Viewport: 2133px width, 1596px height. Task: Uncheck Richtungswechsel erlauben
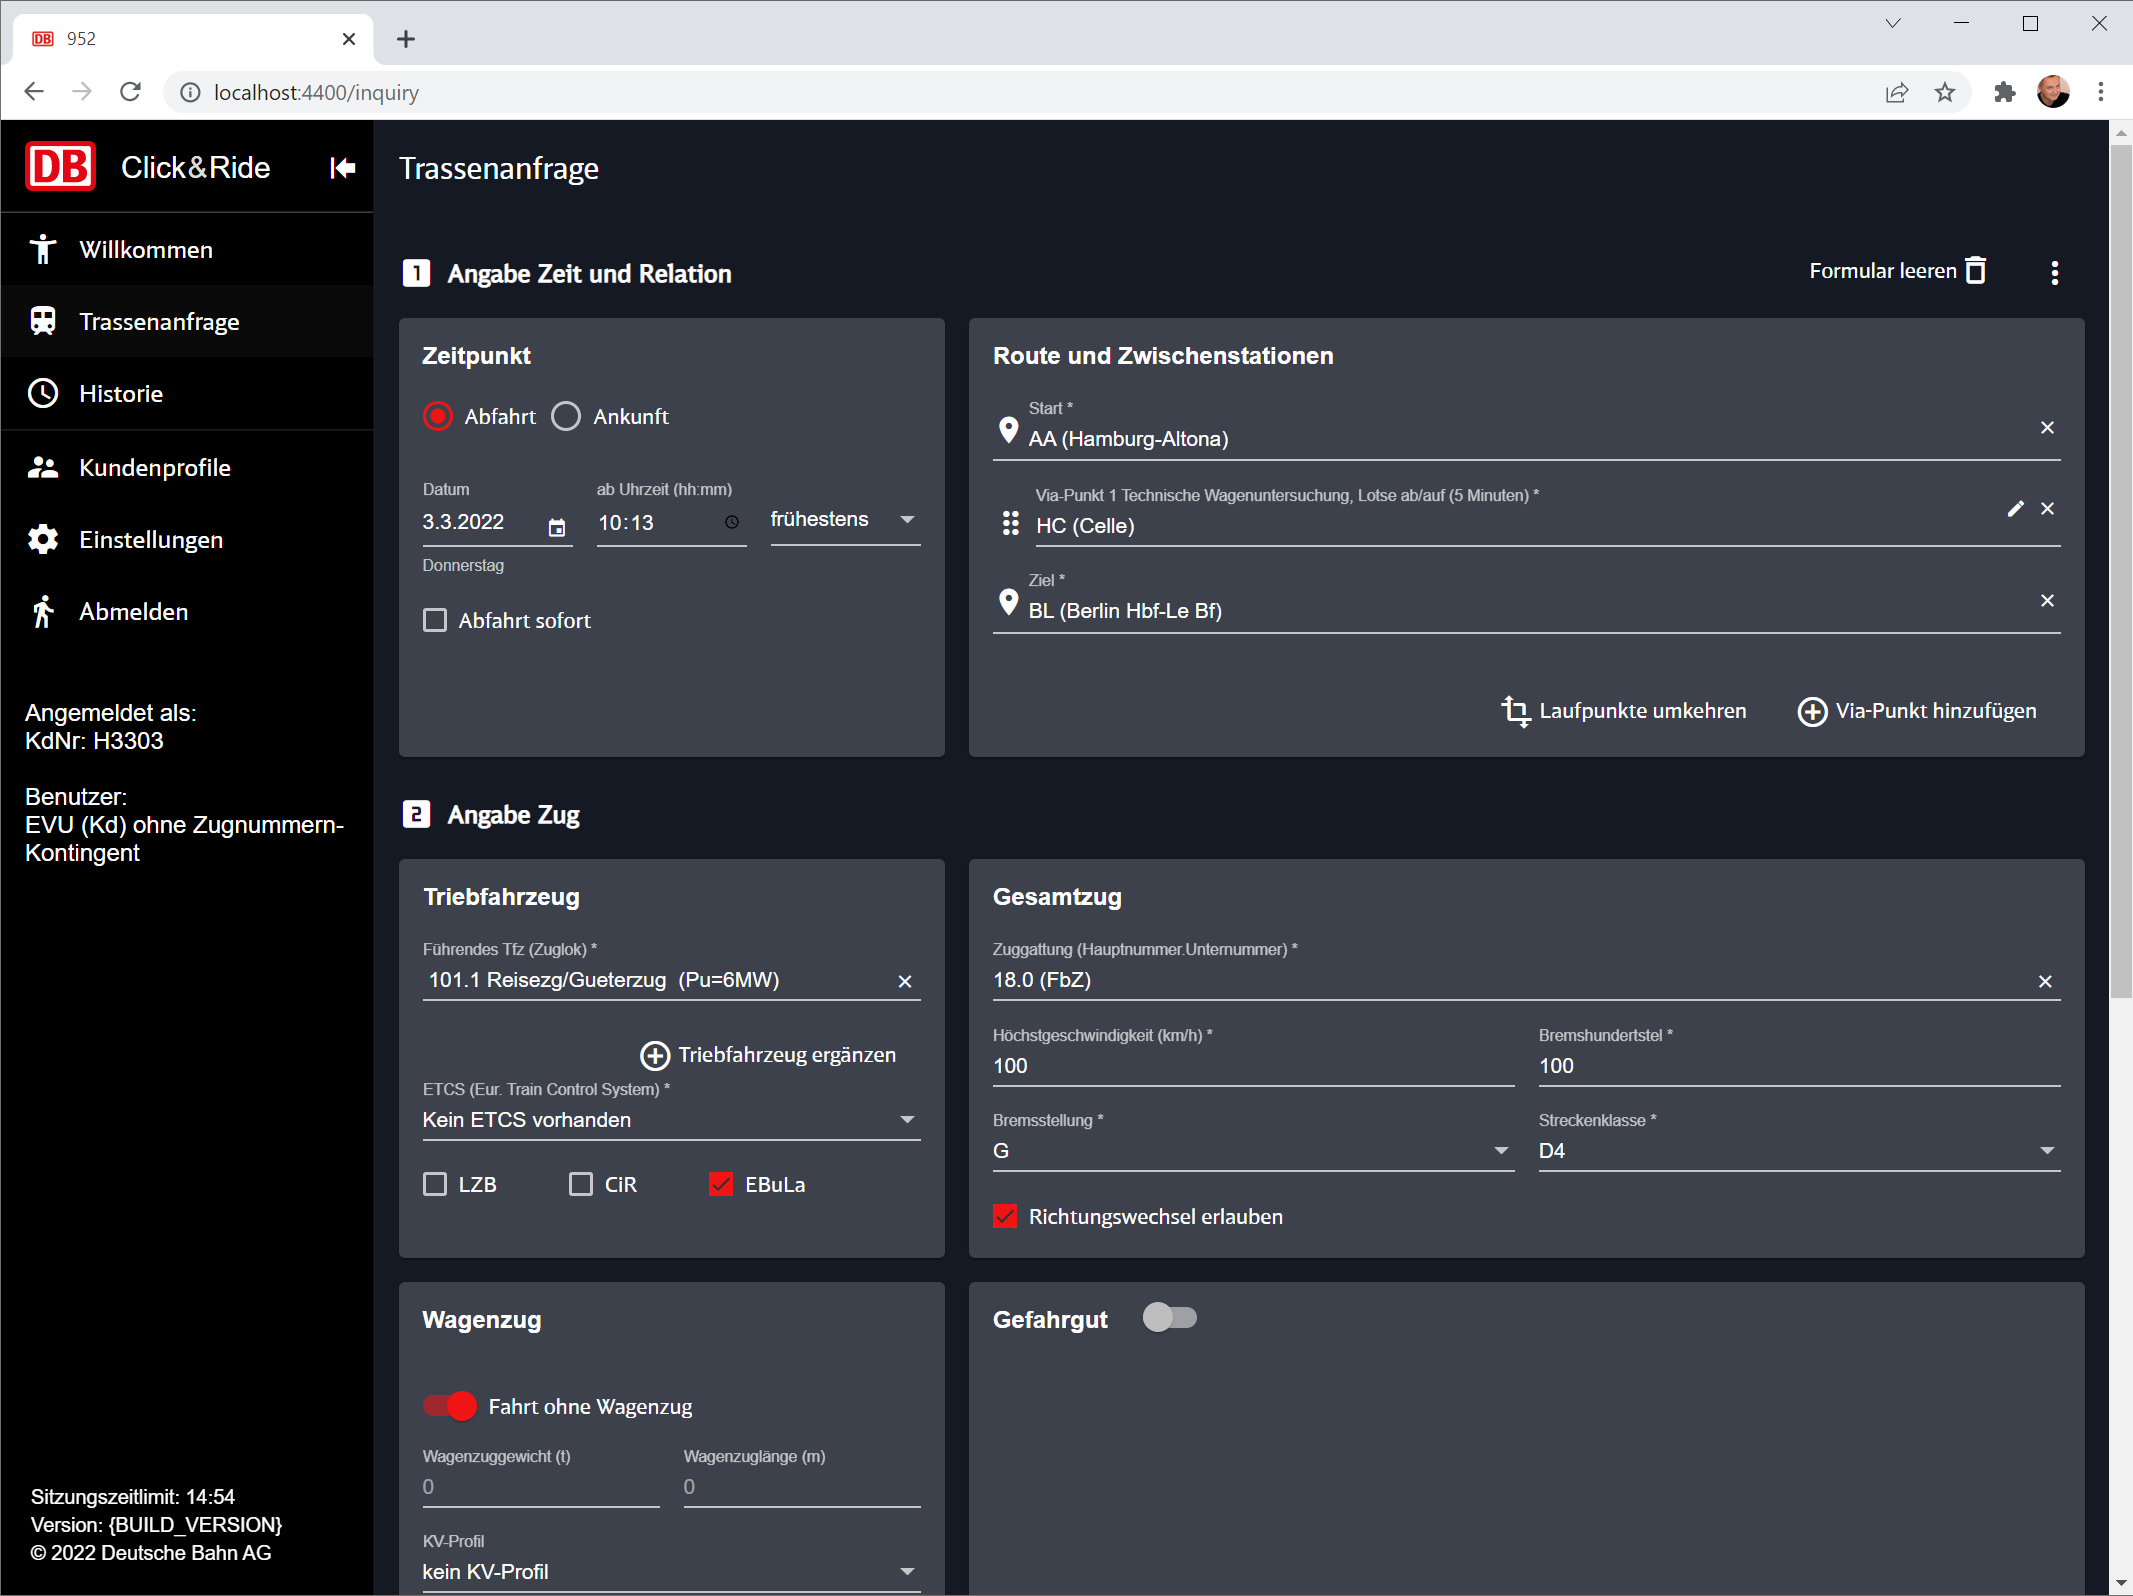pos(1005,1217)
